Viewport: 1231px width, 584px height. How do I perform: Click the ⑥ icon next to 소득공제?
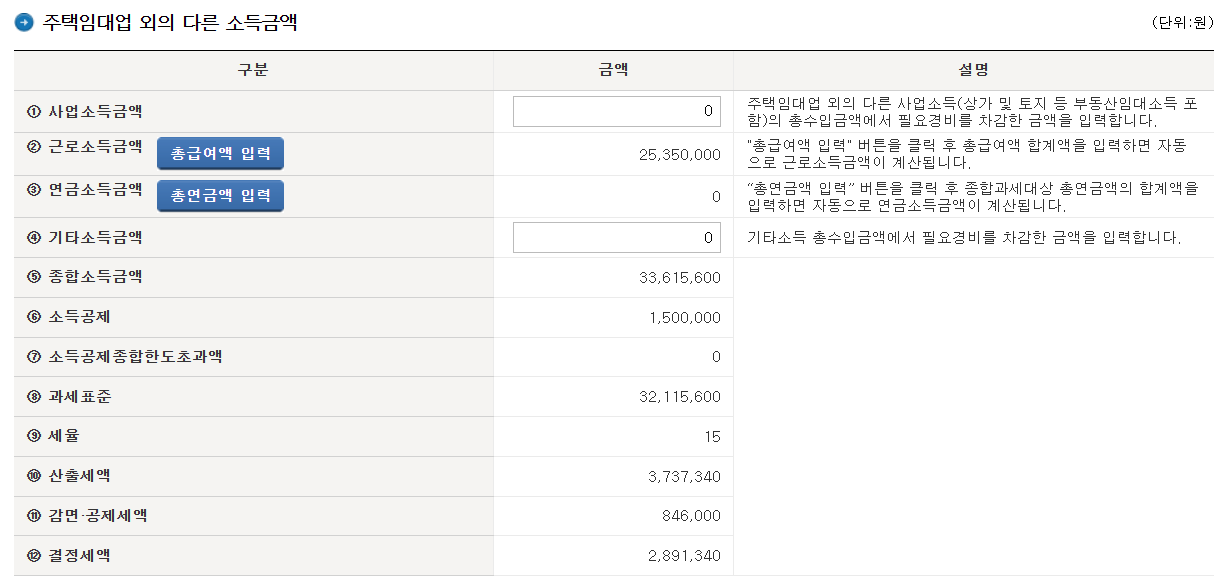32,317
